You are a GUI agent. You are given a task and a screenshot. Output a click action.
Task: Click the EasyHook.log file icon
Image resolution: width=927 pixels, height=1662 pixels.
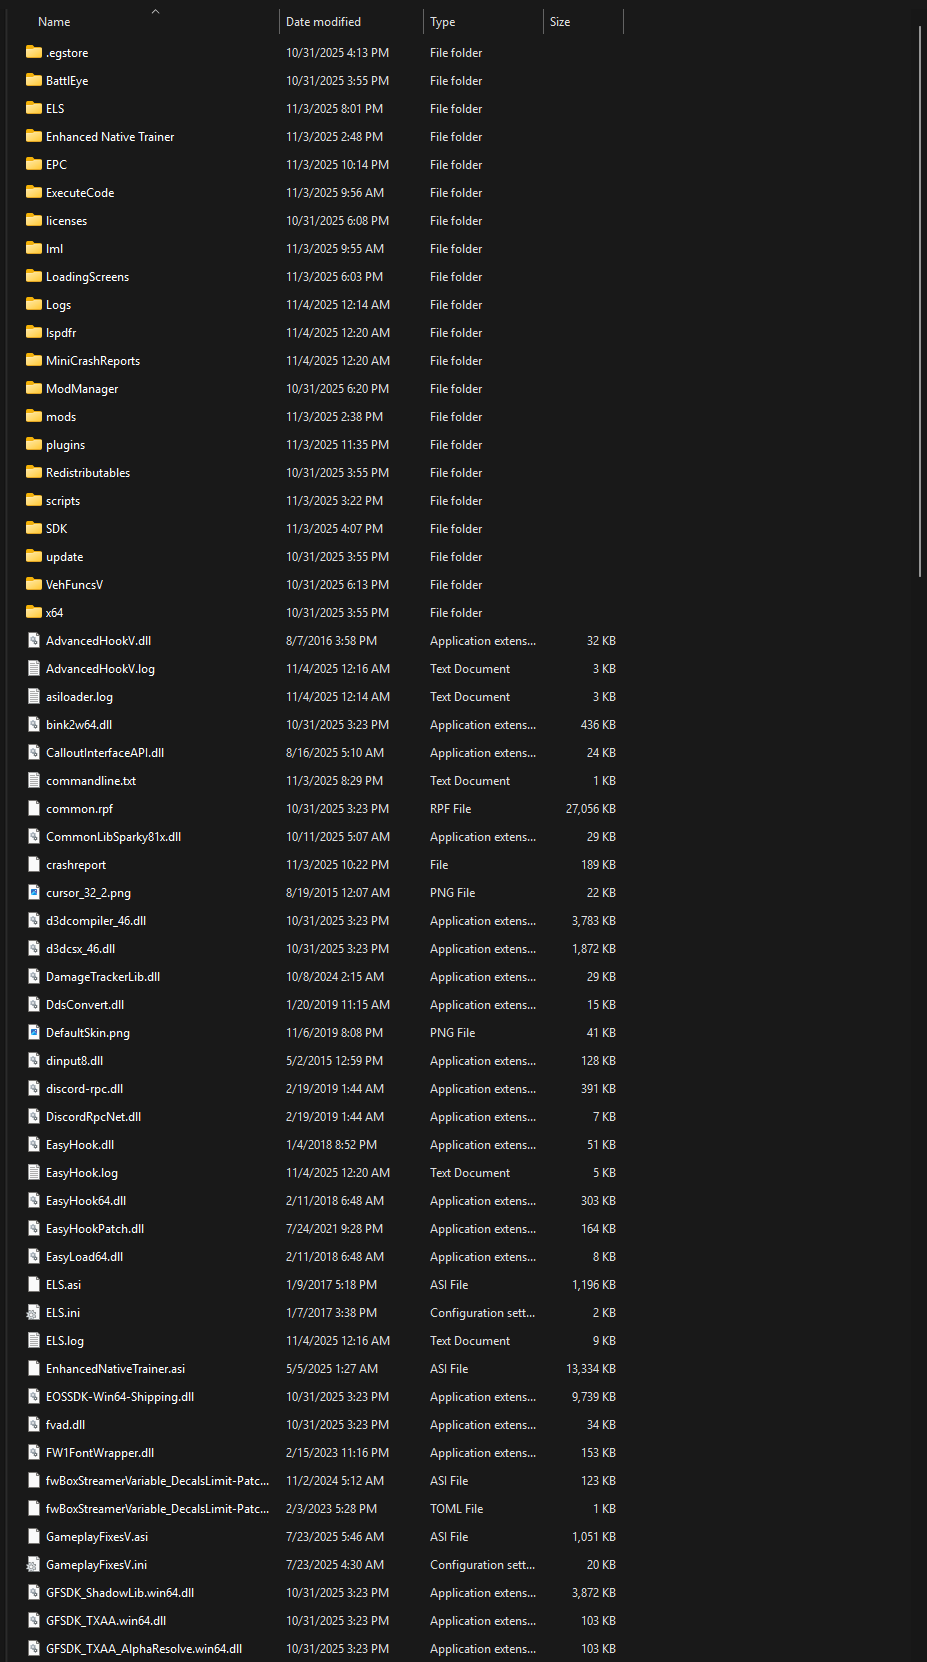(x=34, y=1172)
